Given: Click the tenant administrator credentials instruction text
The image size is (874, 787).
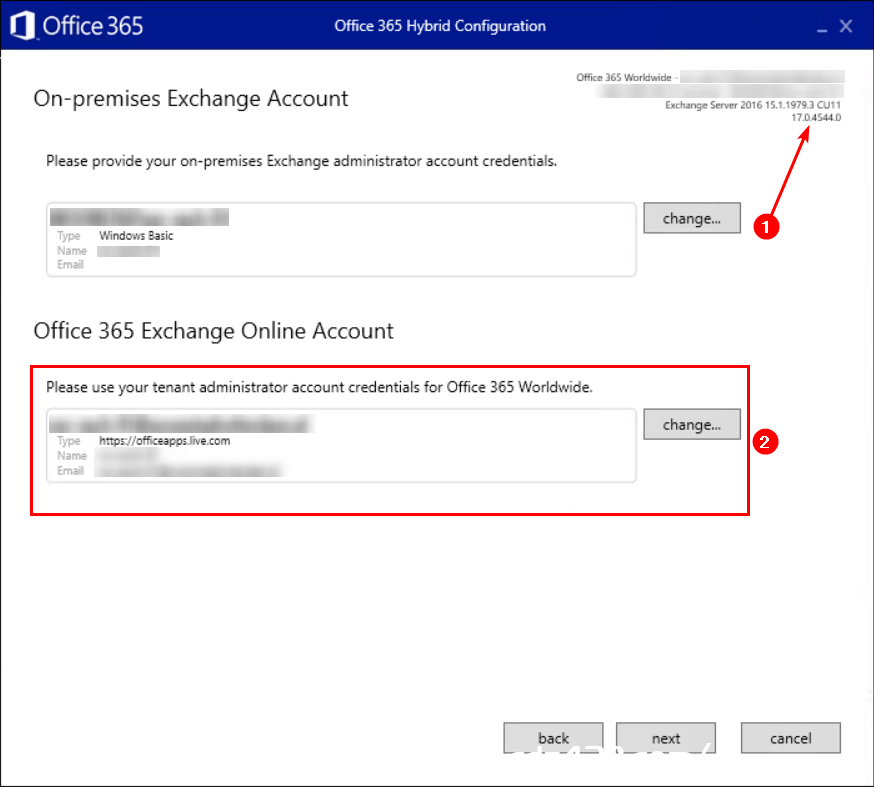Looking at the screenshot, I should coord(319,387).
